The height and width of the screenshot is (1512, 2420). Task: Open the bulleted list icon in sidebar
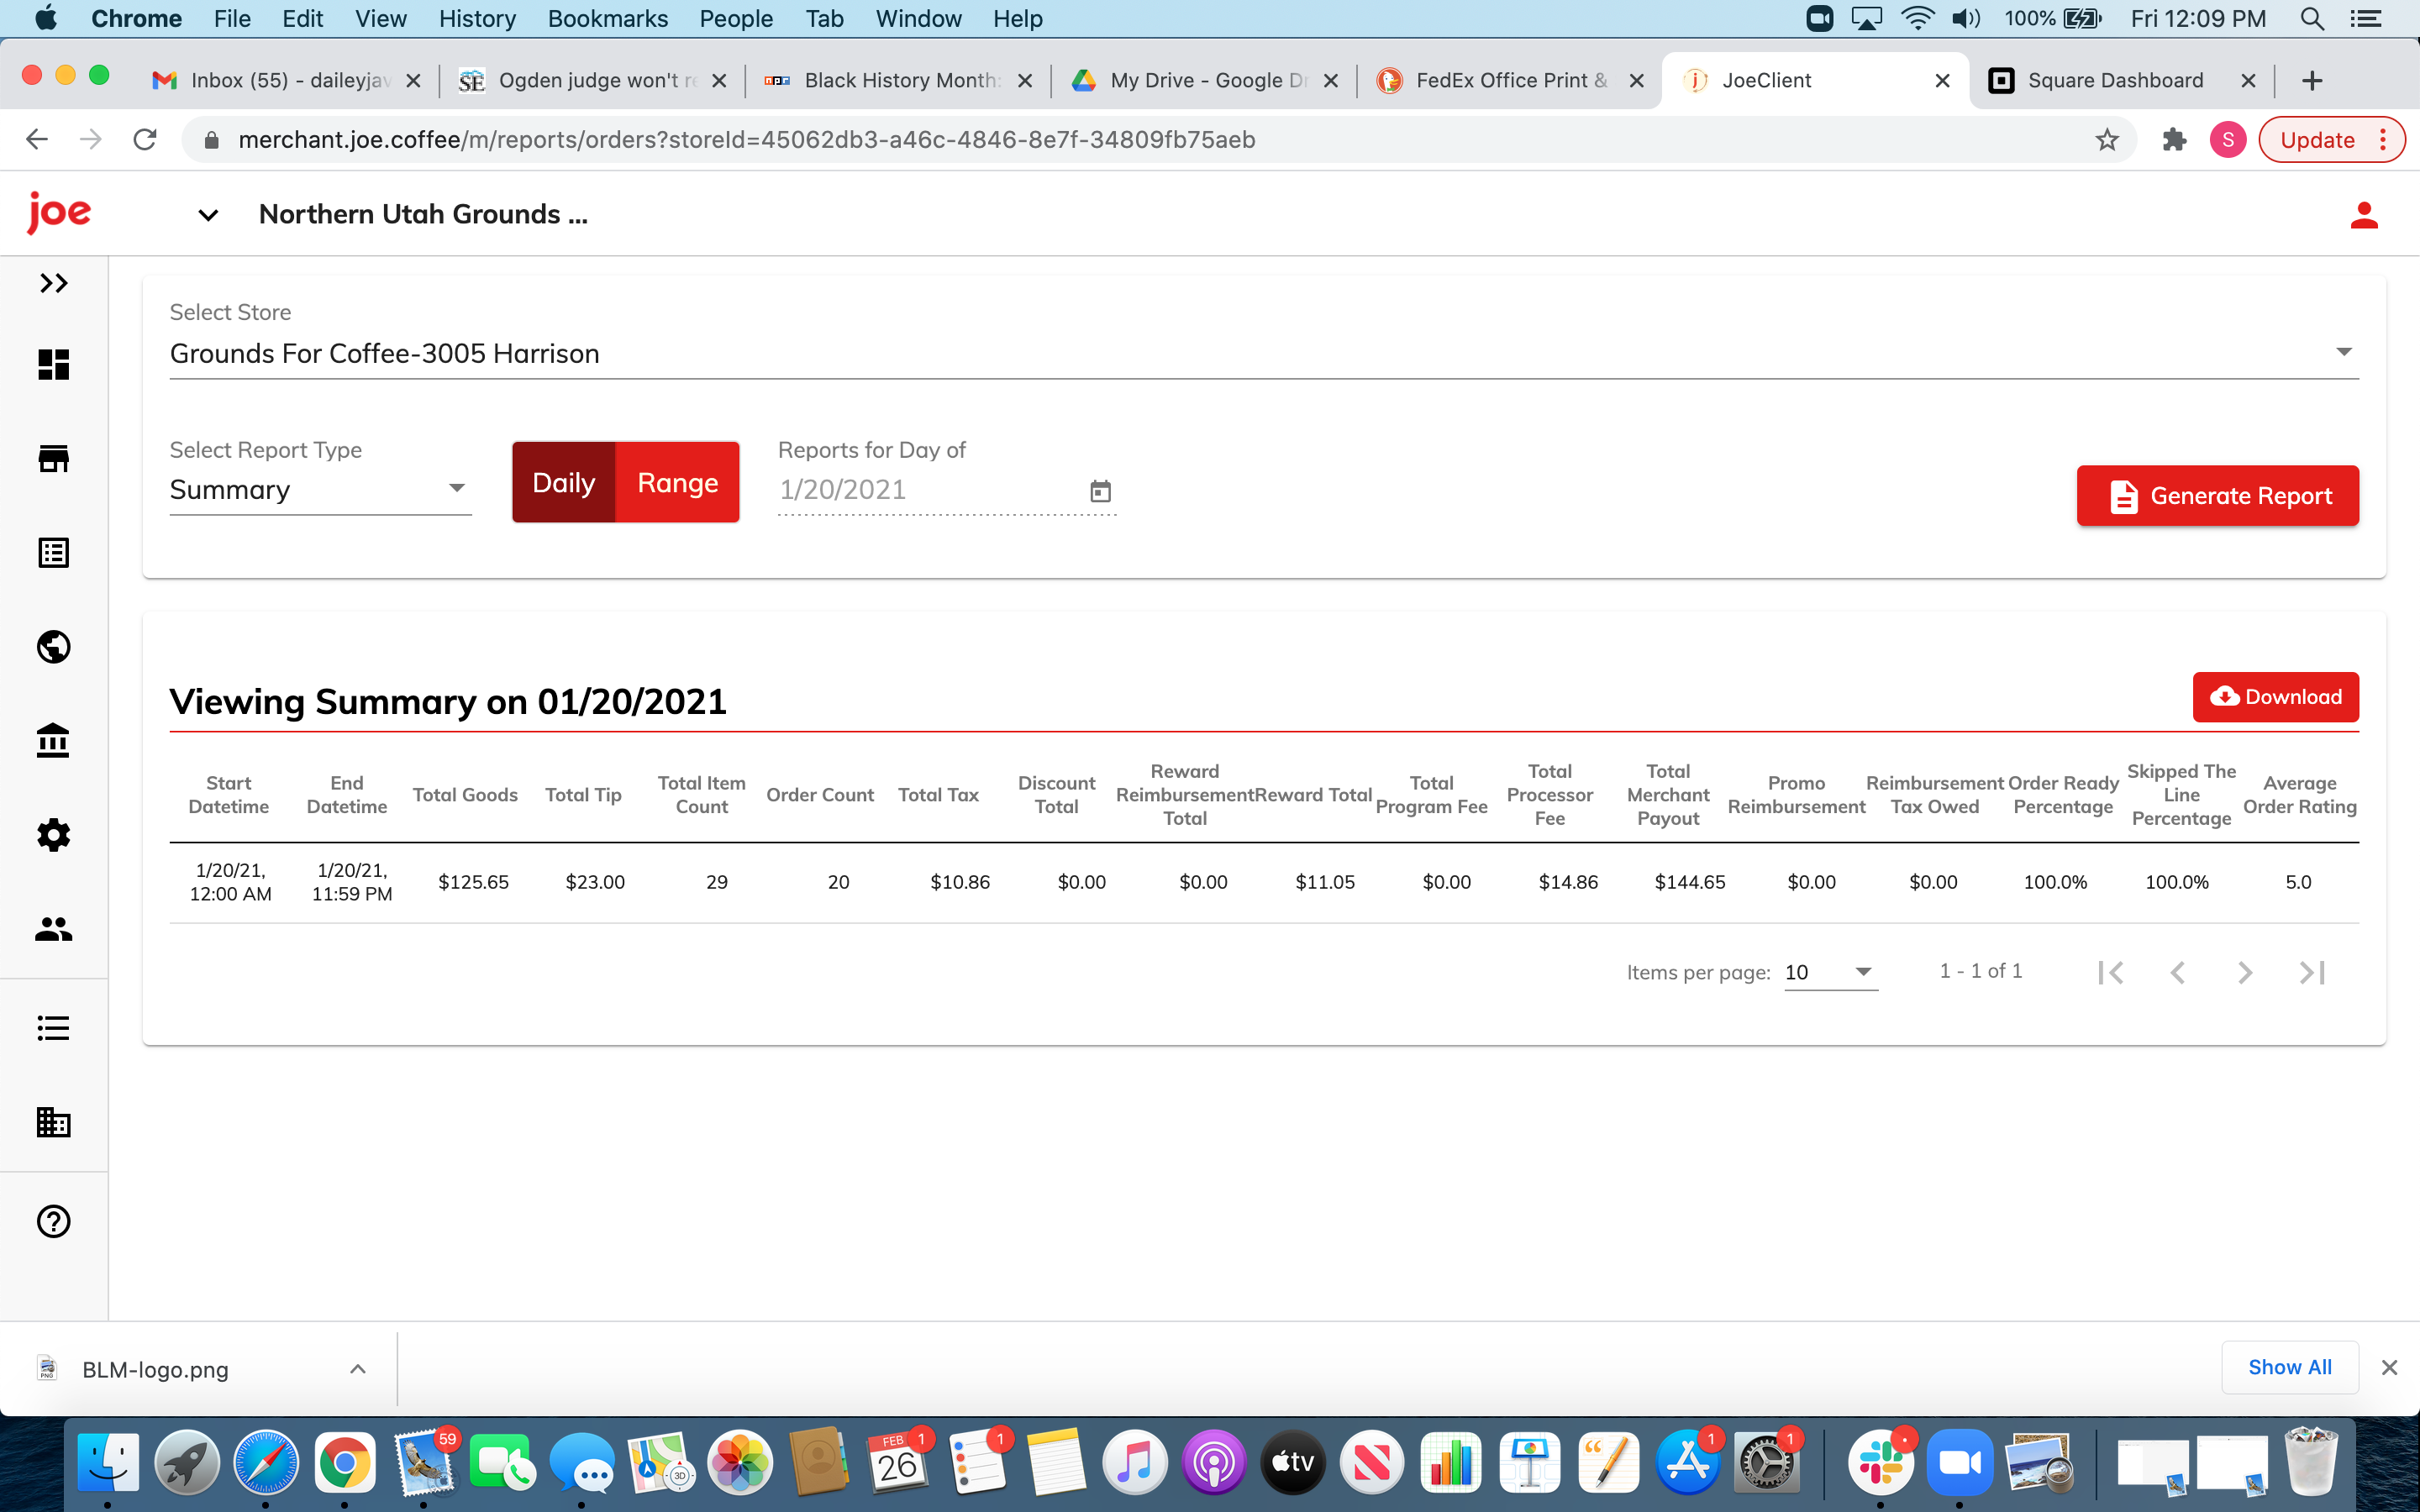tap(53, 1028)
